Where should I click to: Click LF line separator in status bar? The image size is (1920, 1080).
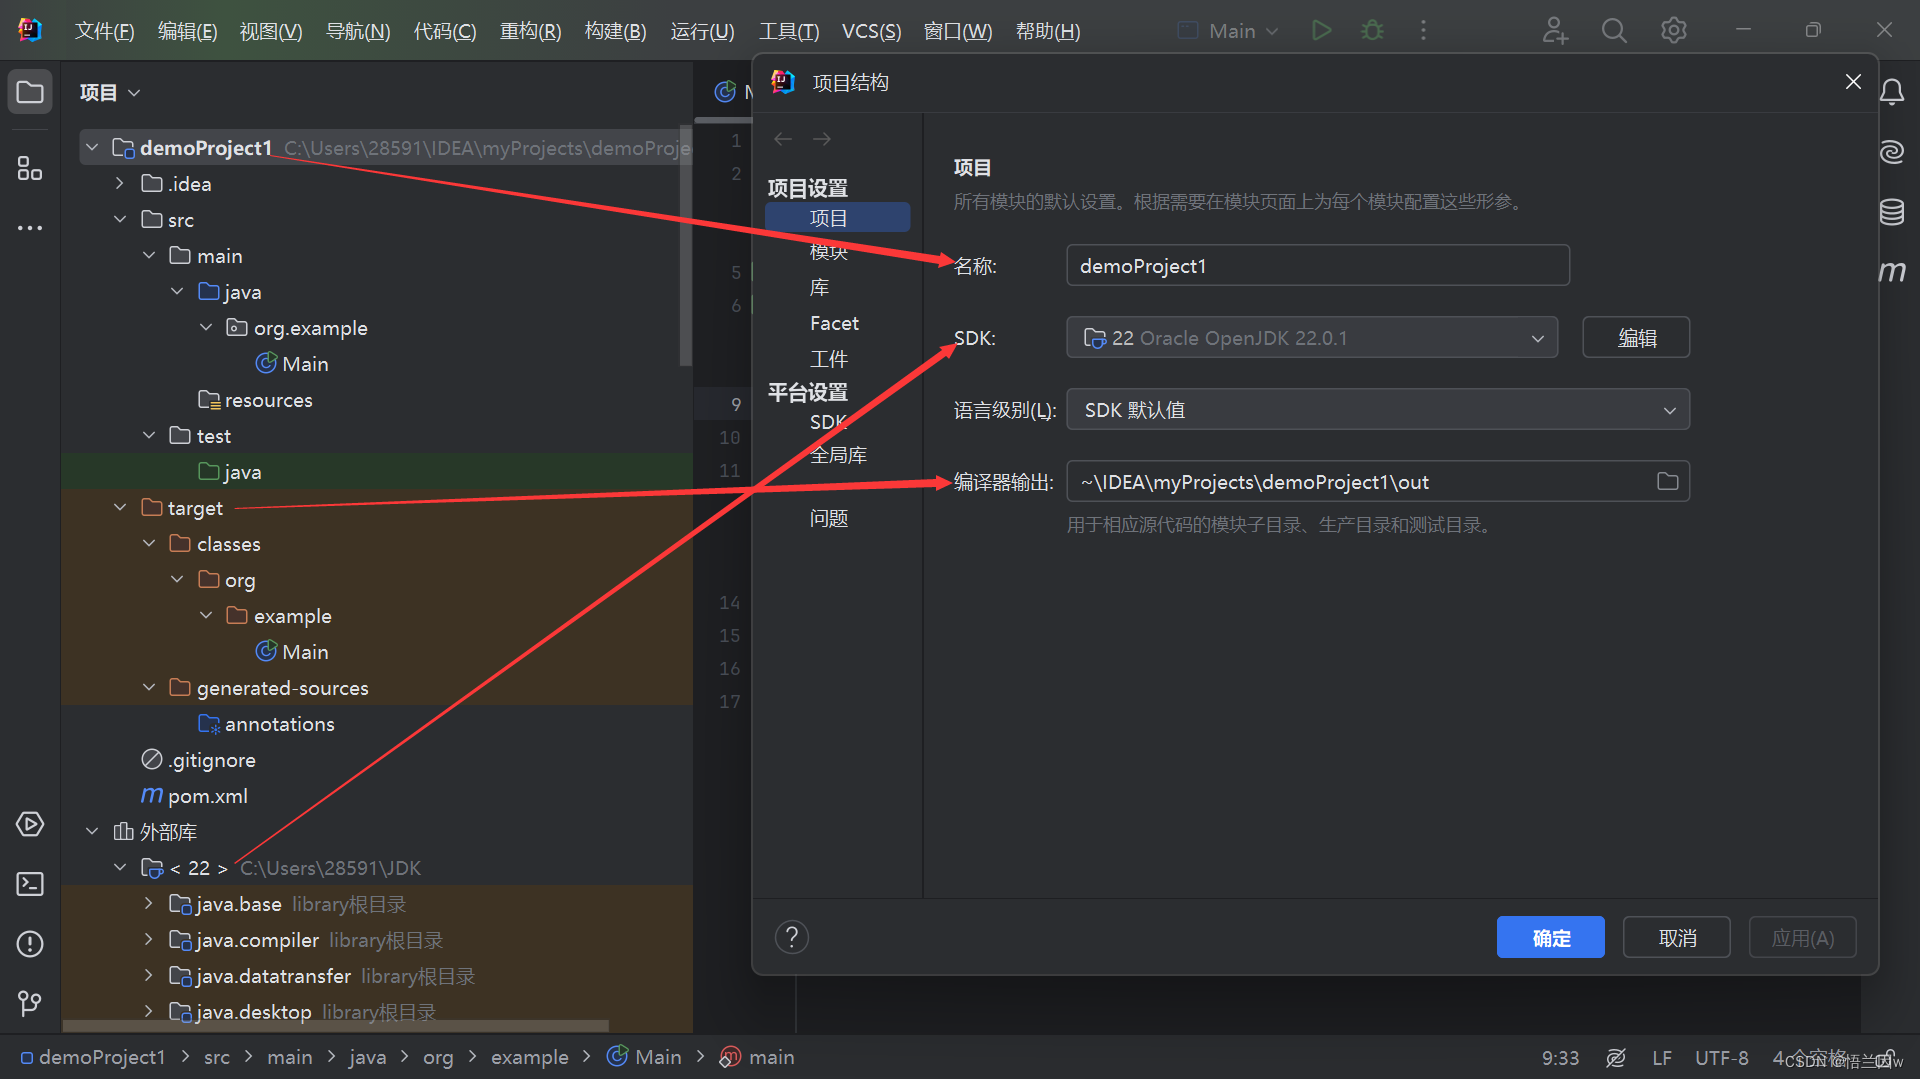point(1661,1058)
